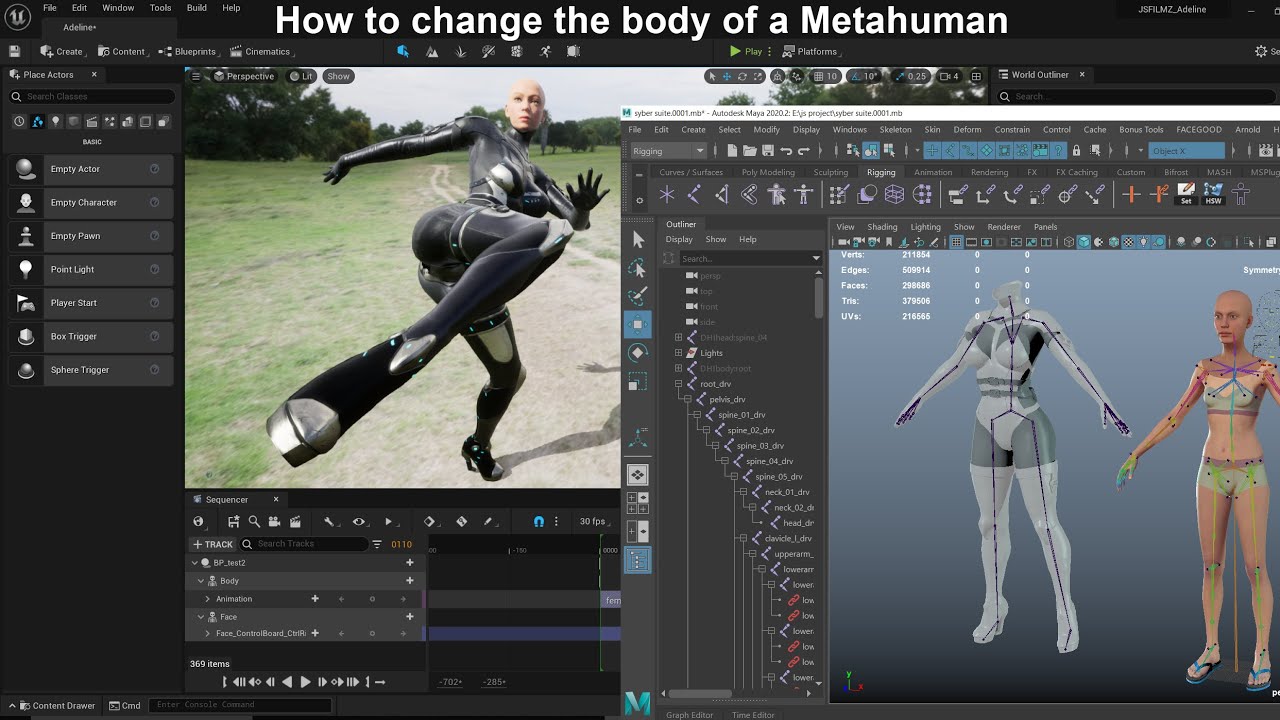Expand the Animation track in Sequencer
This screenshot has width=1280, height=720.
(x=208, y=599)
